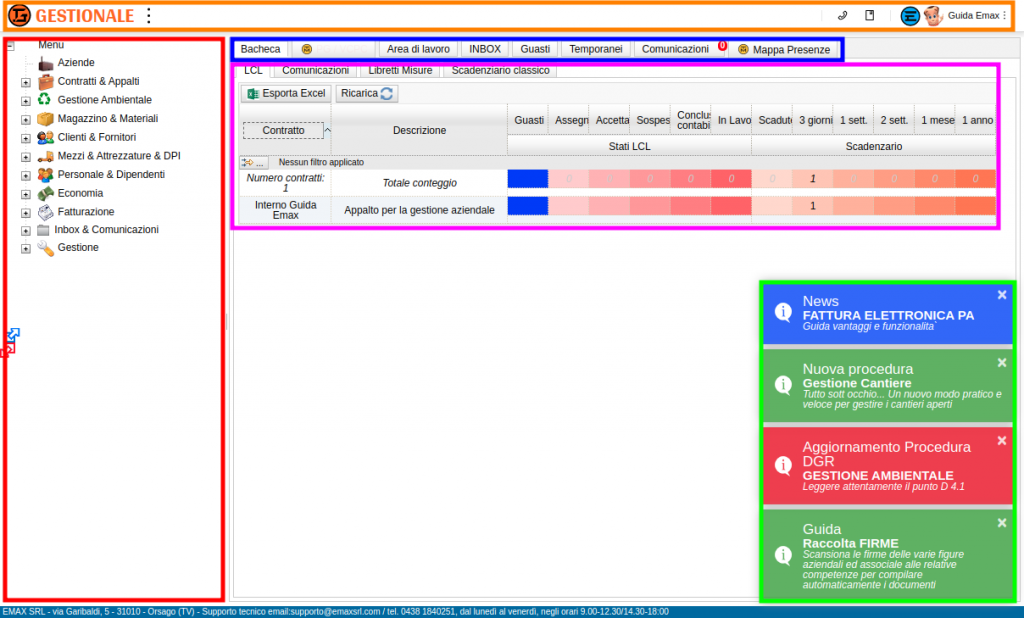Close the News Fattura Elettronica notification
This screenshot has height=618, width=1024.
pos(1002,295)
